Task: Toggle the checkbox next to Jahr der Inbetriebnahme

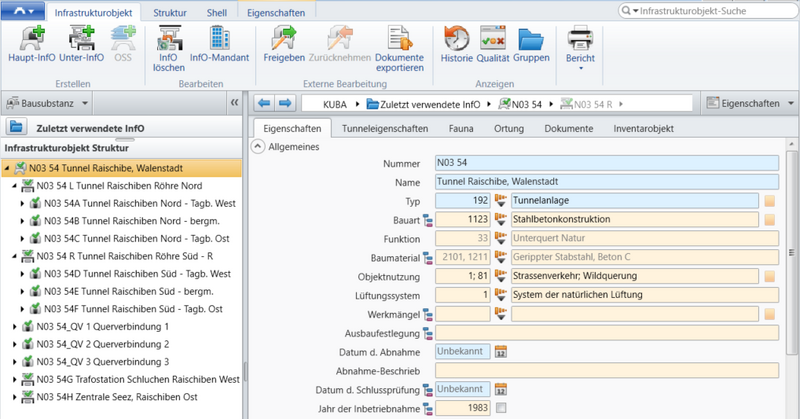Action: coord(501,408)
